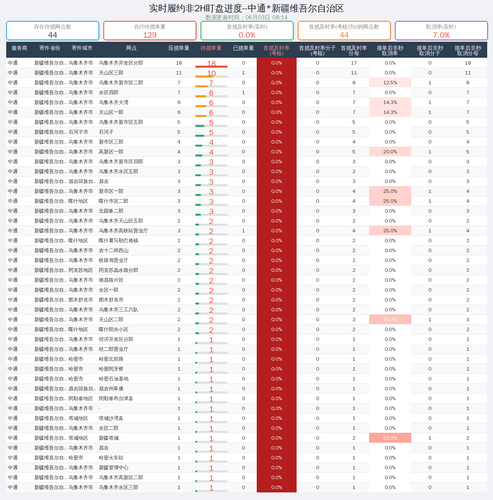Click the 首揽及时率分母 column header

click(354, 50)
